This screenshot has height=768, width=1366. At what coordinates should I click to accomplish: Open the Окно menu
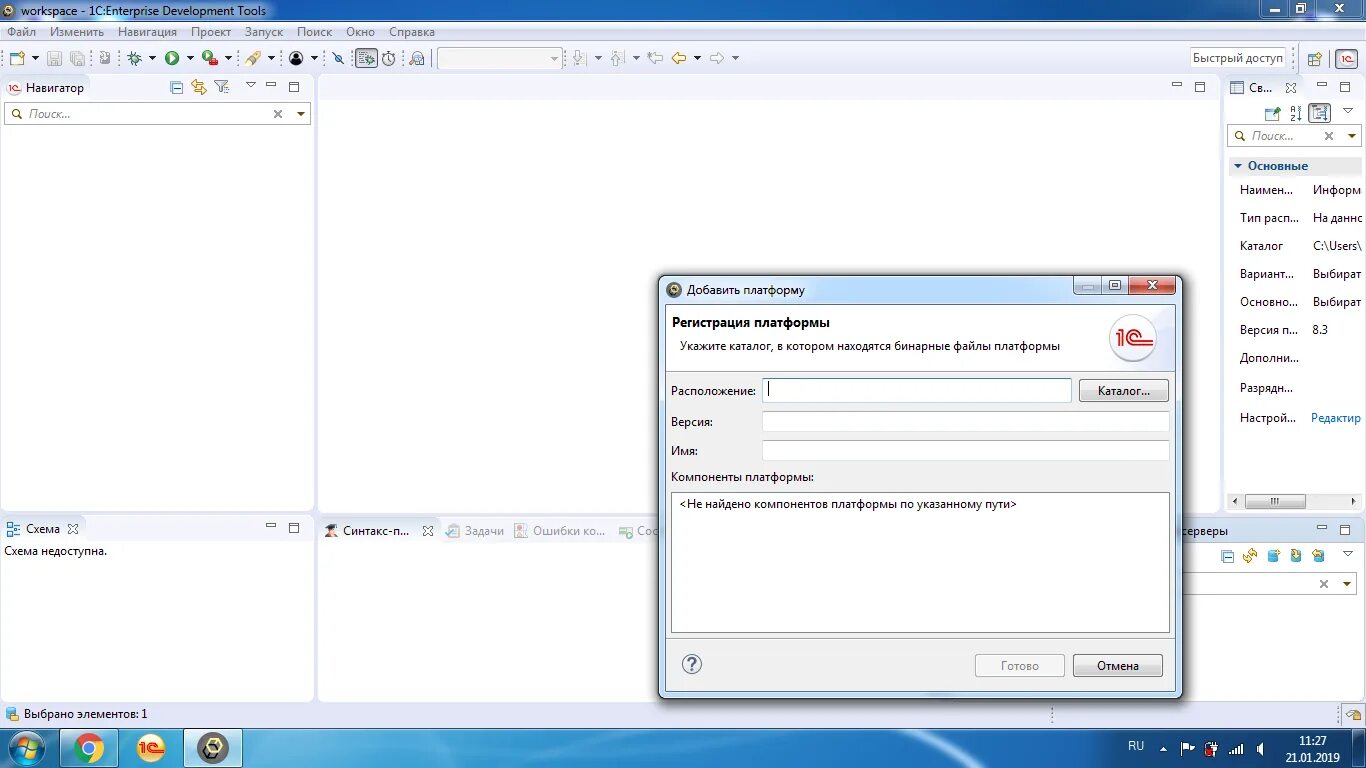click(x=360, y=32)
